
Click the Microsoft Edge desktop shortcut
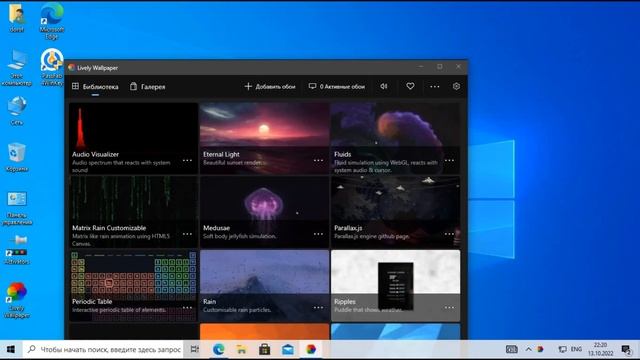[52, 21]
